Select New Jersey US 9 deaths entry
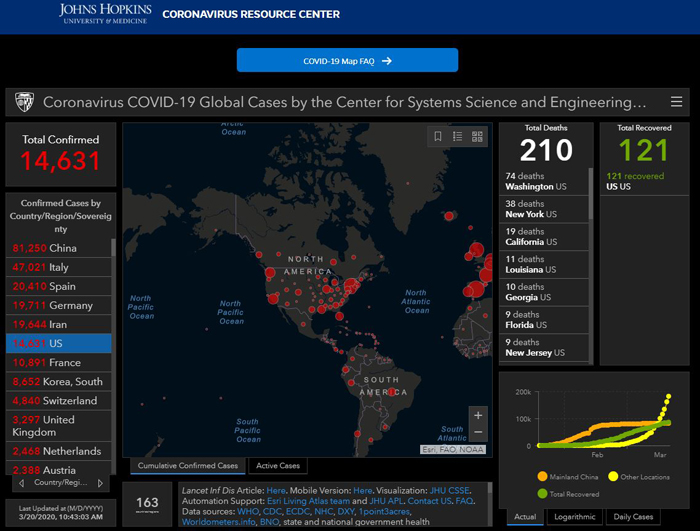 pyautogui.click(x=544, y=347)
